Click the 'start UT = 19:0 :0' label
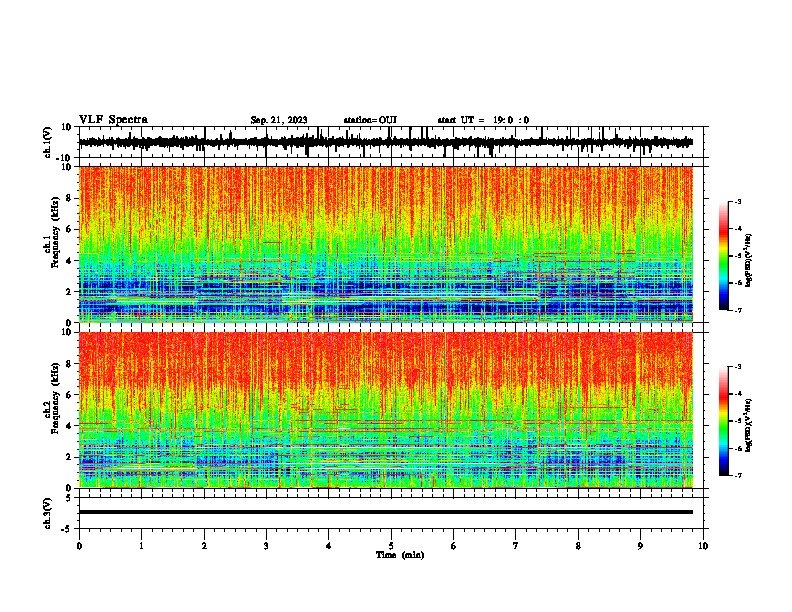This screenshot has height=612, width=792. pyautogui.click(x=483, y=120)
